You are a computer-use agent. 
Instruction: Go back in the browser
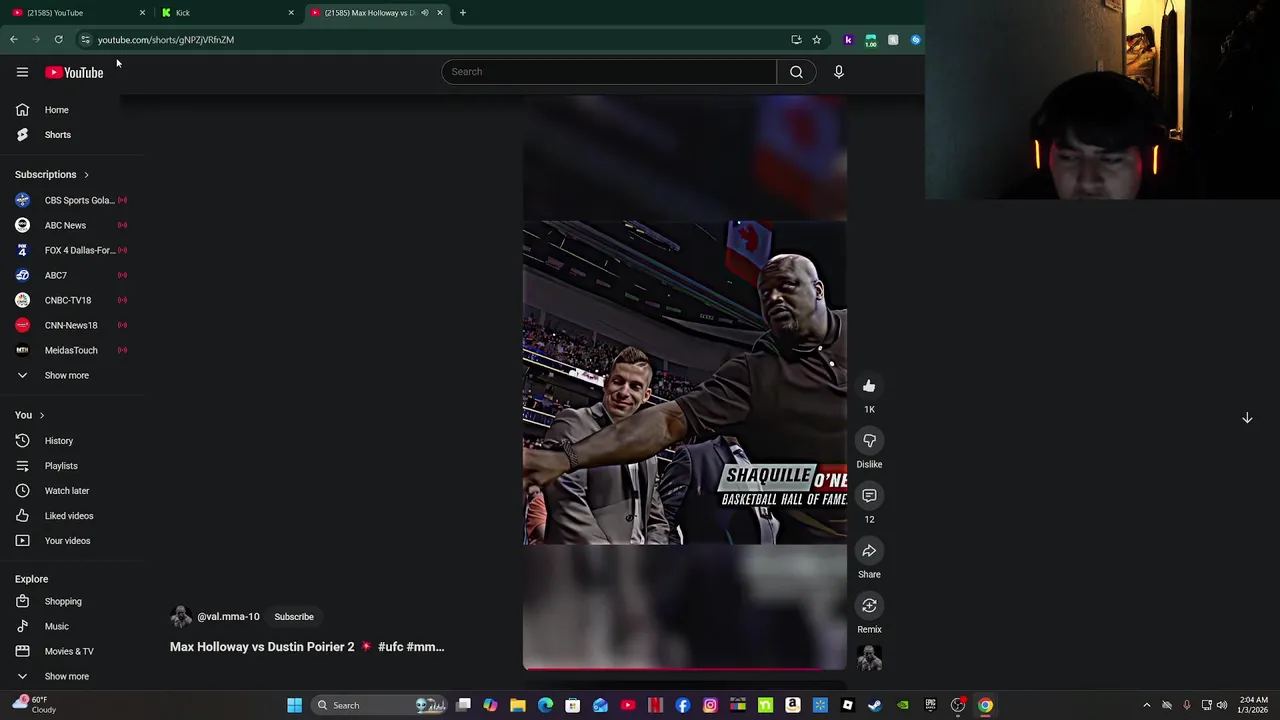(x=14, y=40)
